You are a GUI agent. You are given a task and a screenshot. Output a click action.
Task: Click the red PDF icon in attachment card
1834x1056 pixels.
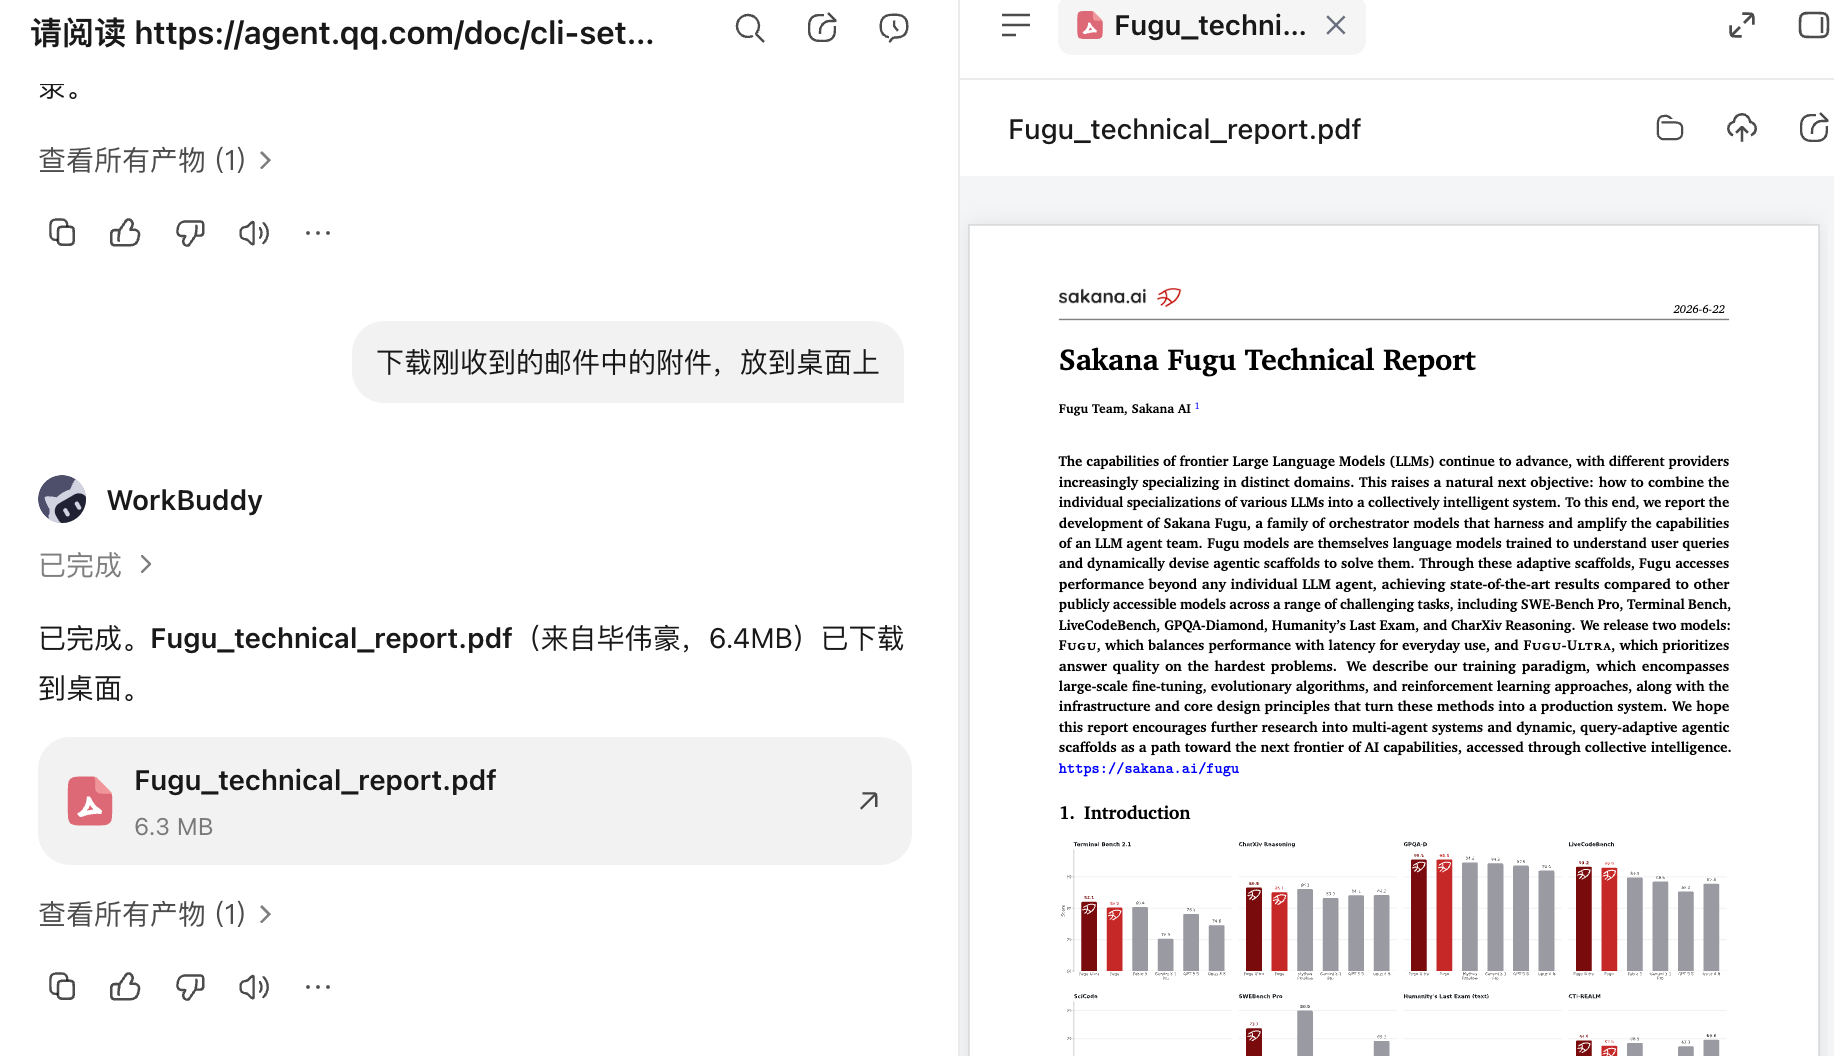tap(90, 801)
